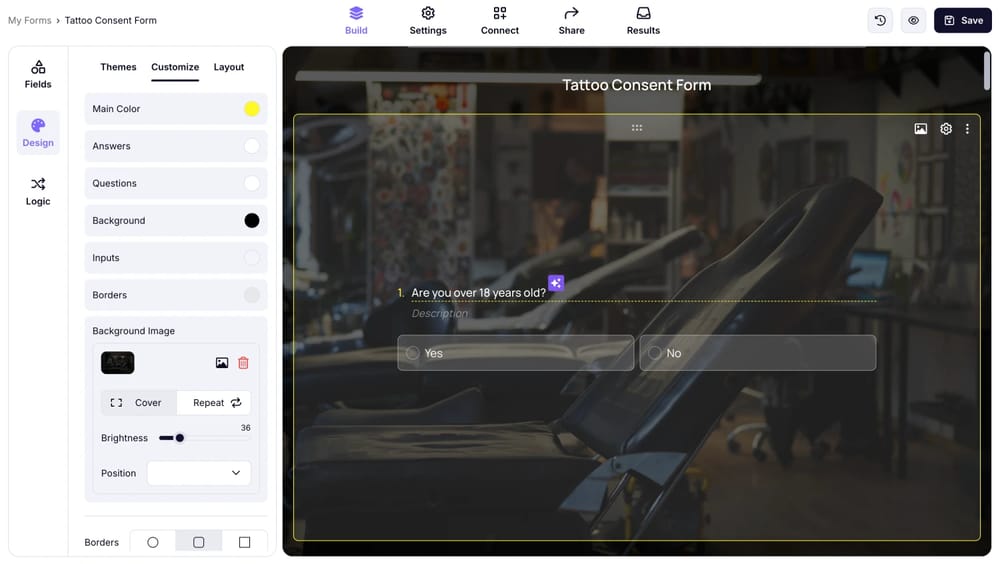
Task: Choose the square corner borders style
Action: tap(244, 542)
